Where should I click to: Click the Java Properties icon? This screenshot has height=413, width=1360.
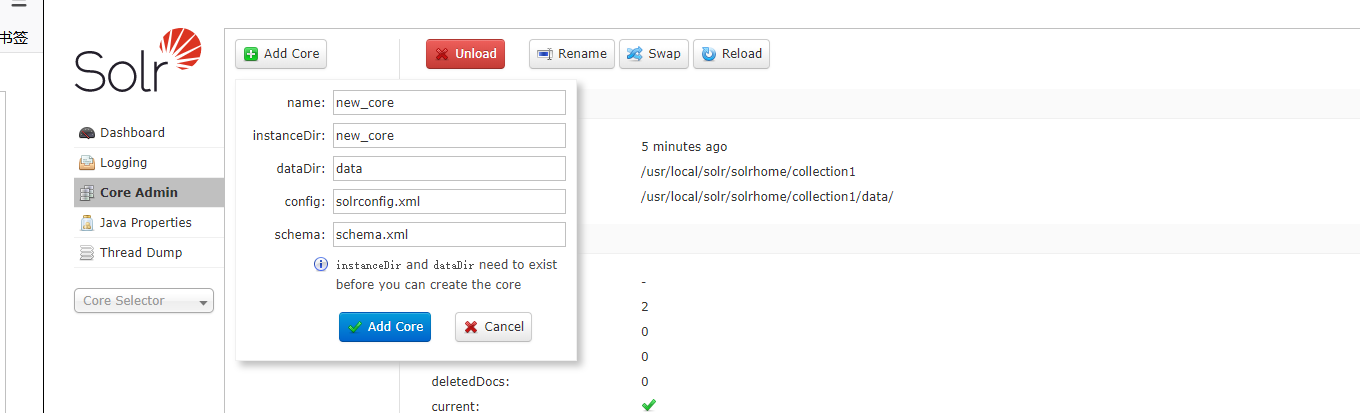87,223
